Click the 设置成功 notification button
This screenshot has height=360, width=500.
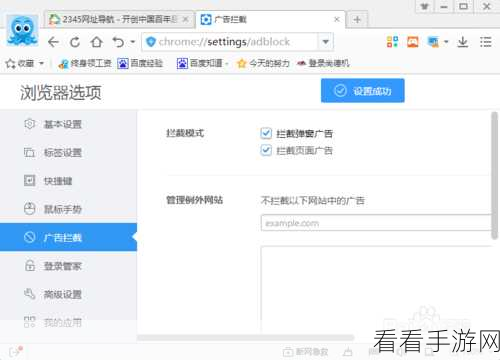pyautogui.click(x=363, y=91)
